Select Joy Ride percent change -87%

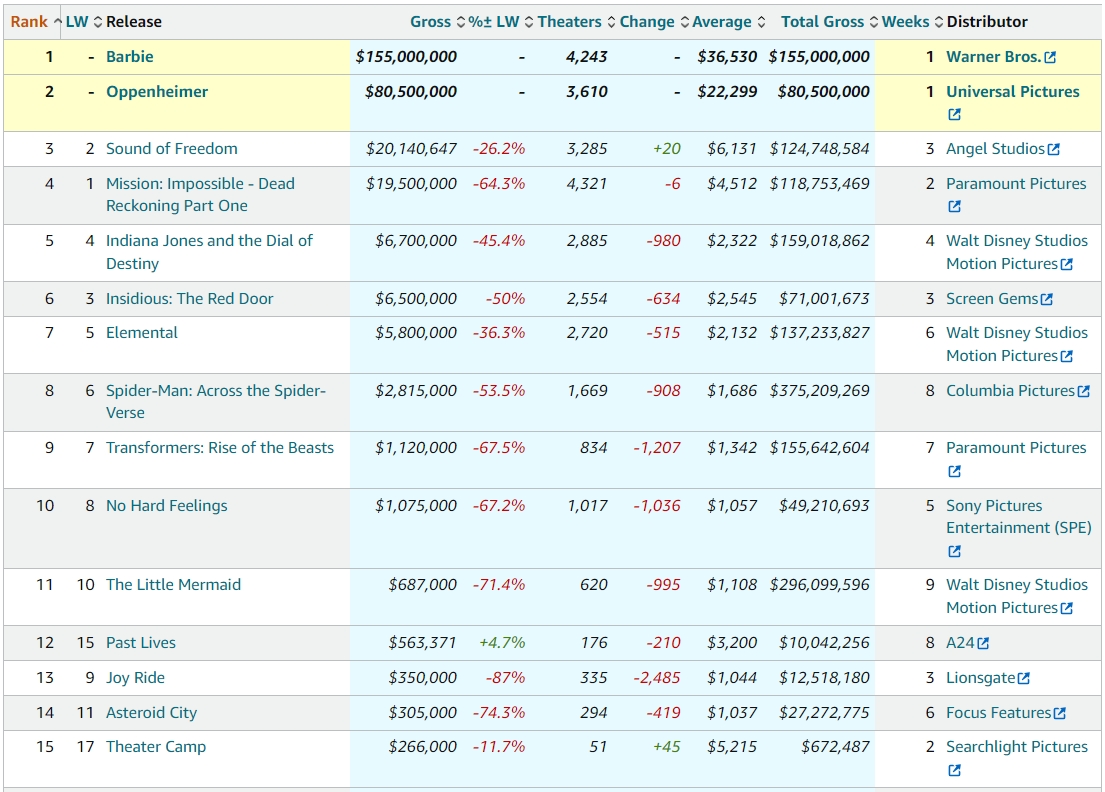pos(505,678)
